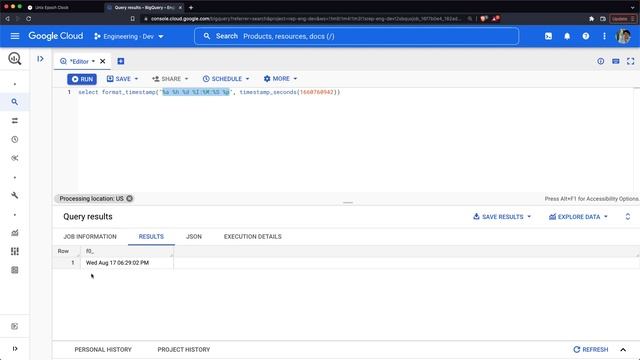The height and width of the screenshot is (360, 640).
Task: Close the Editor tab
Action: click(x=102, y=61)
